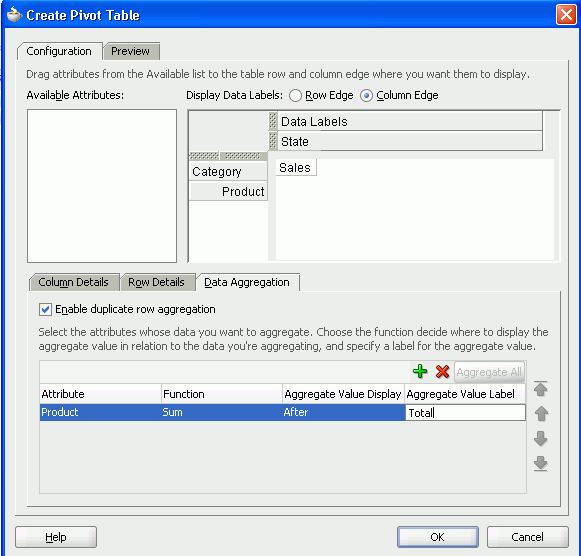Click the Aggregate Value Label input with Total
Viewport: 581px width, 556px height.
click(465, 413)
